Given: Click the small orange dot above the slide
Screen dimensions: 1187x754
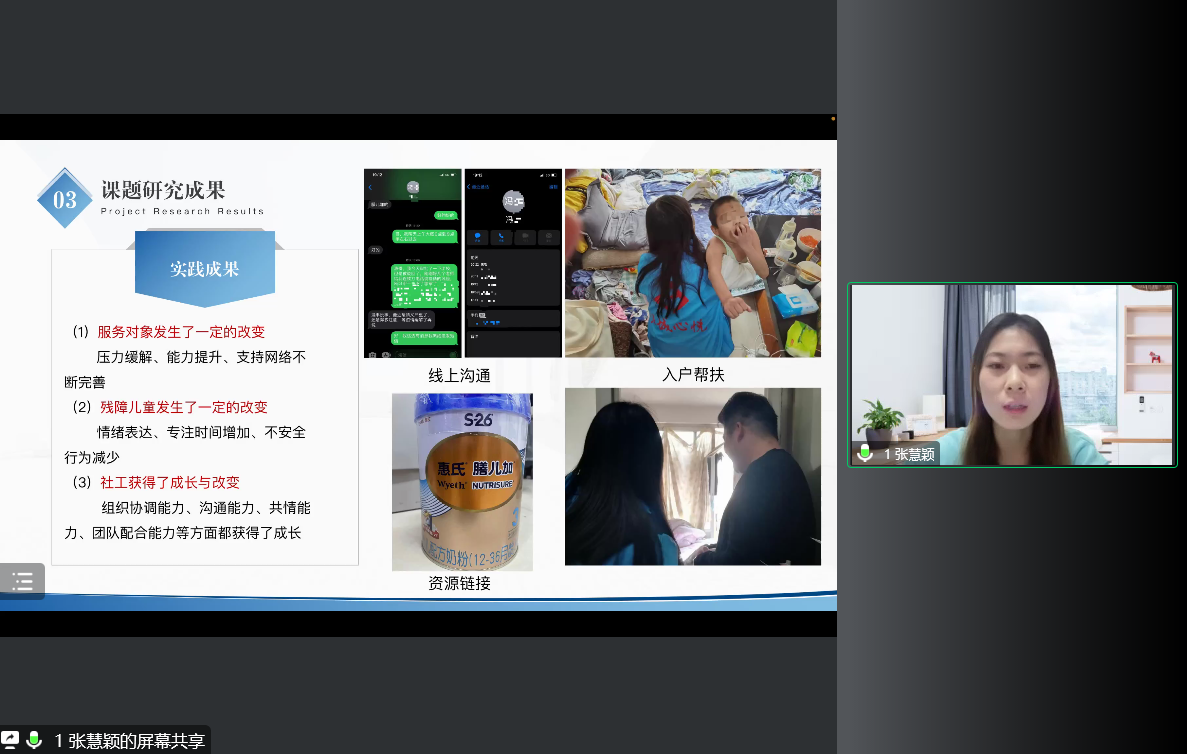Looking at the screenshot, I should point(833,119).
